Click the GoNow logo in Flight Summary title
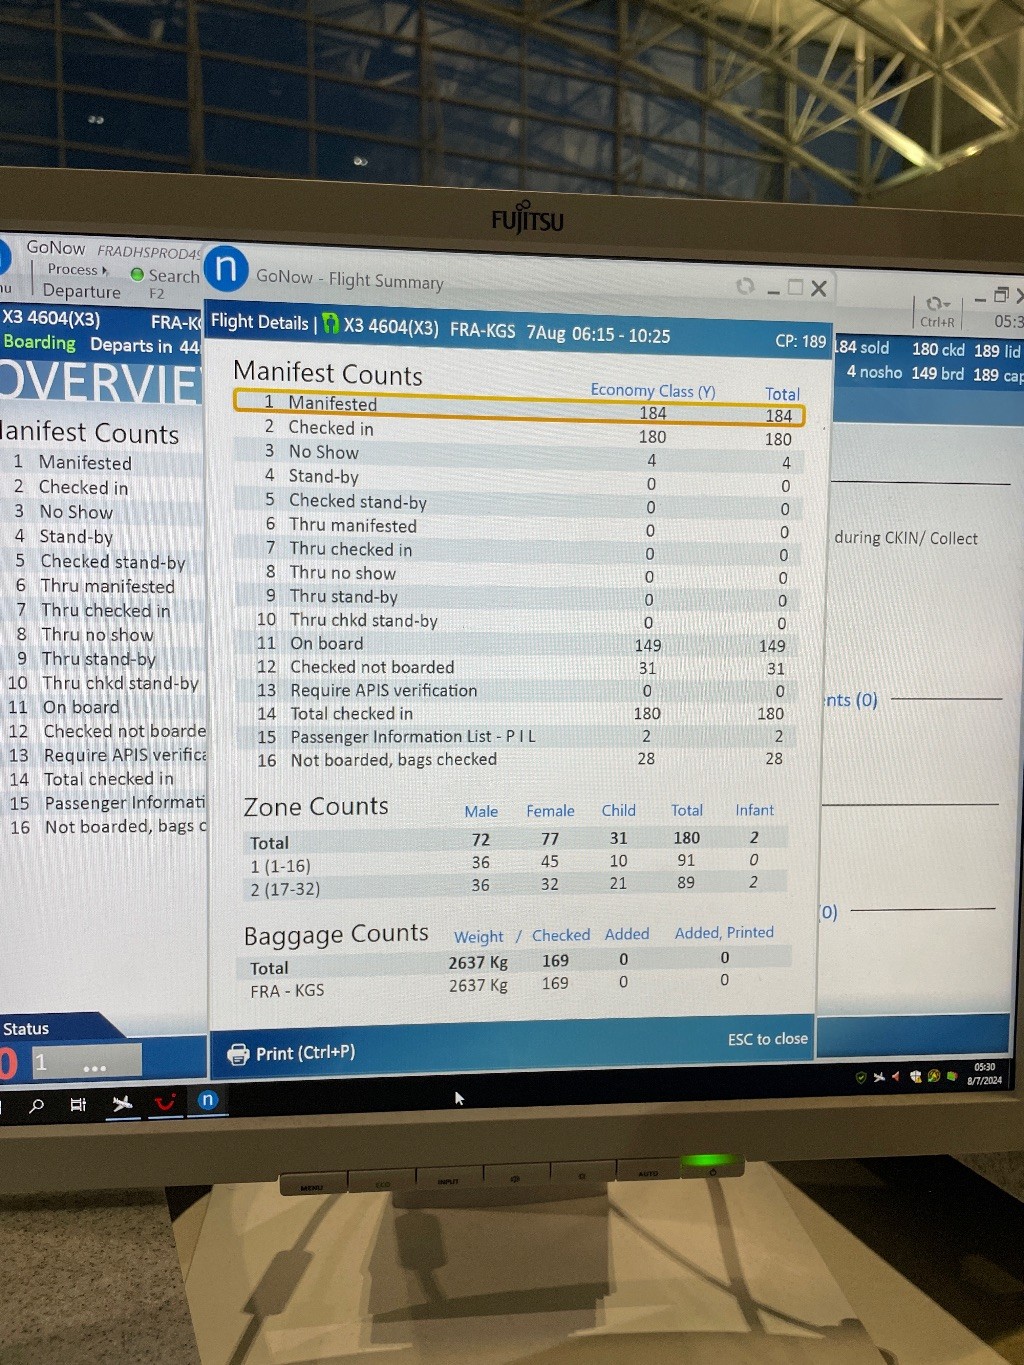The width and height of the screenshot is (1024, 1365). pyautogui.click(x=226, y=269)
